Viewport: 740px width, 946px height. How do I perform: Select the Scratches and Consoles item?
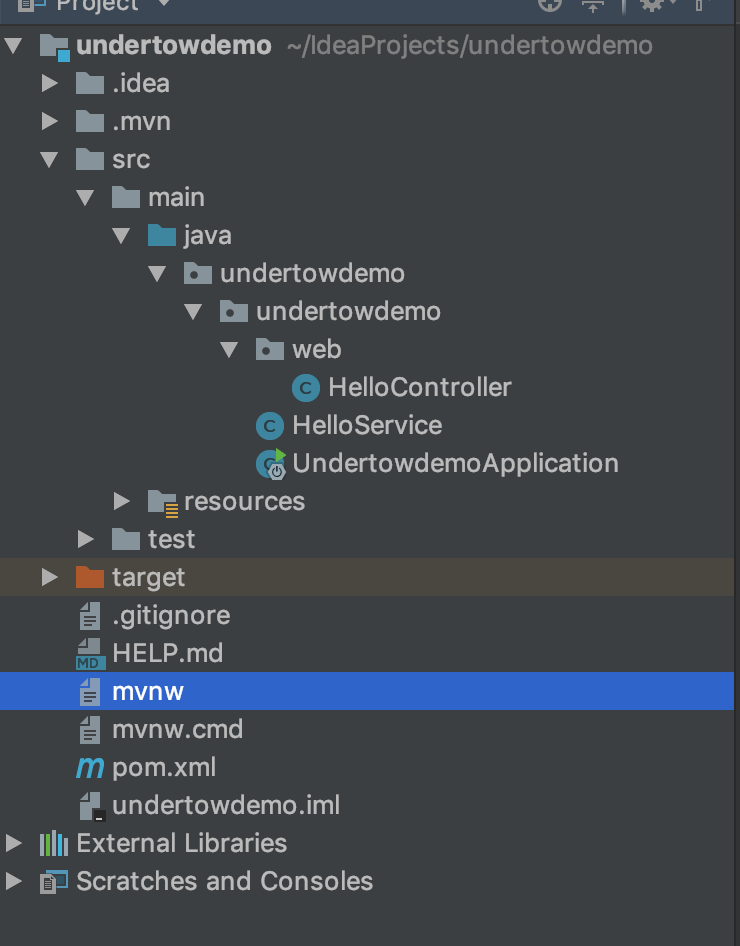click(x=224, y=882)
